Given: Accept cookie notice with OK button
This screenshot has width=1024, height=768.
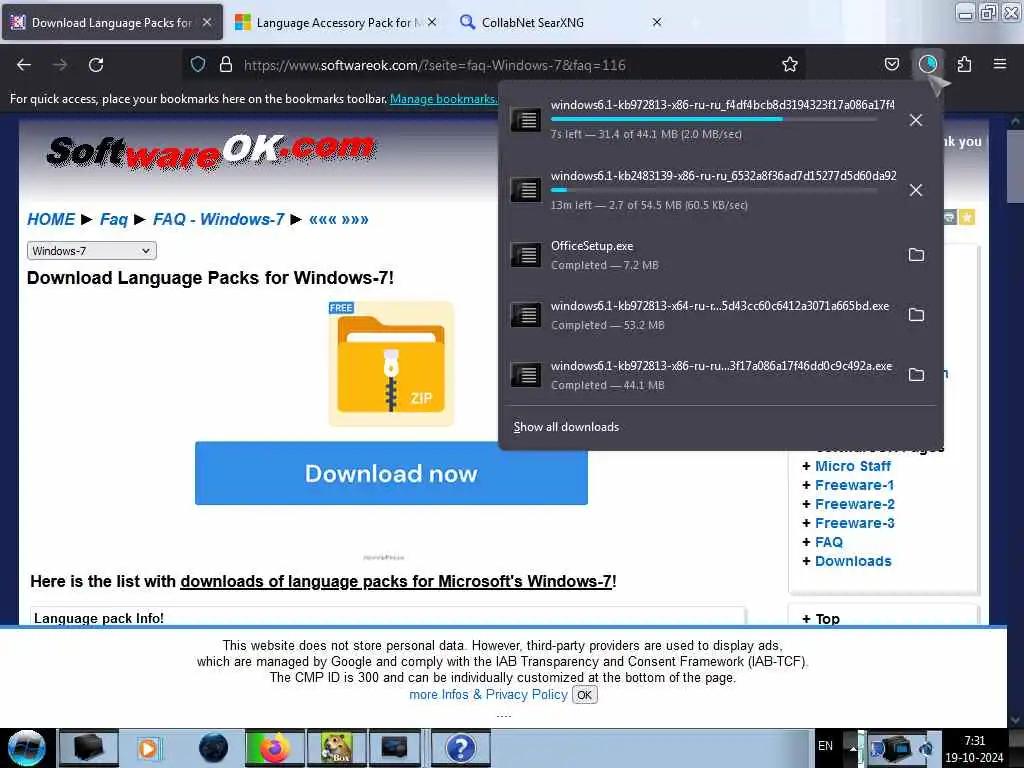Looking at the screenshot, I should [x=584, y=695].
